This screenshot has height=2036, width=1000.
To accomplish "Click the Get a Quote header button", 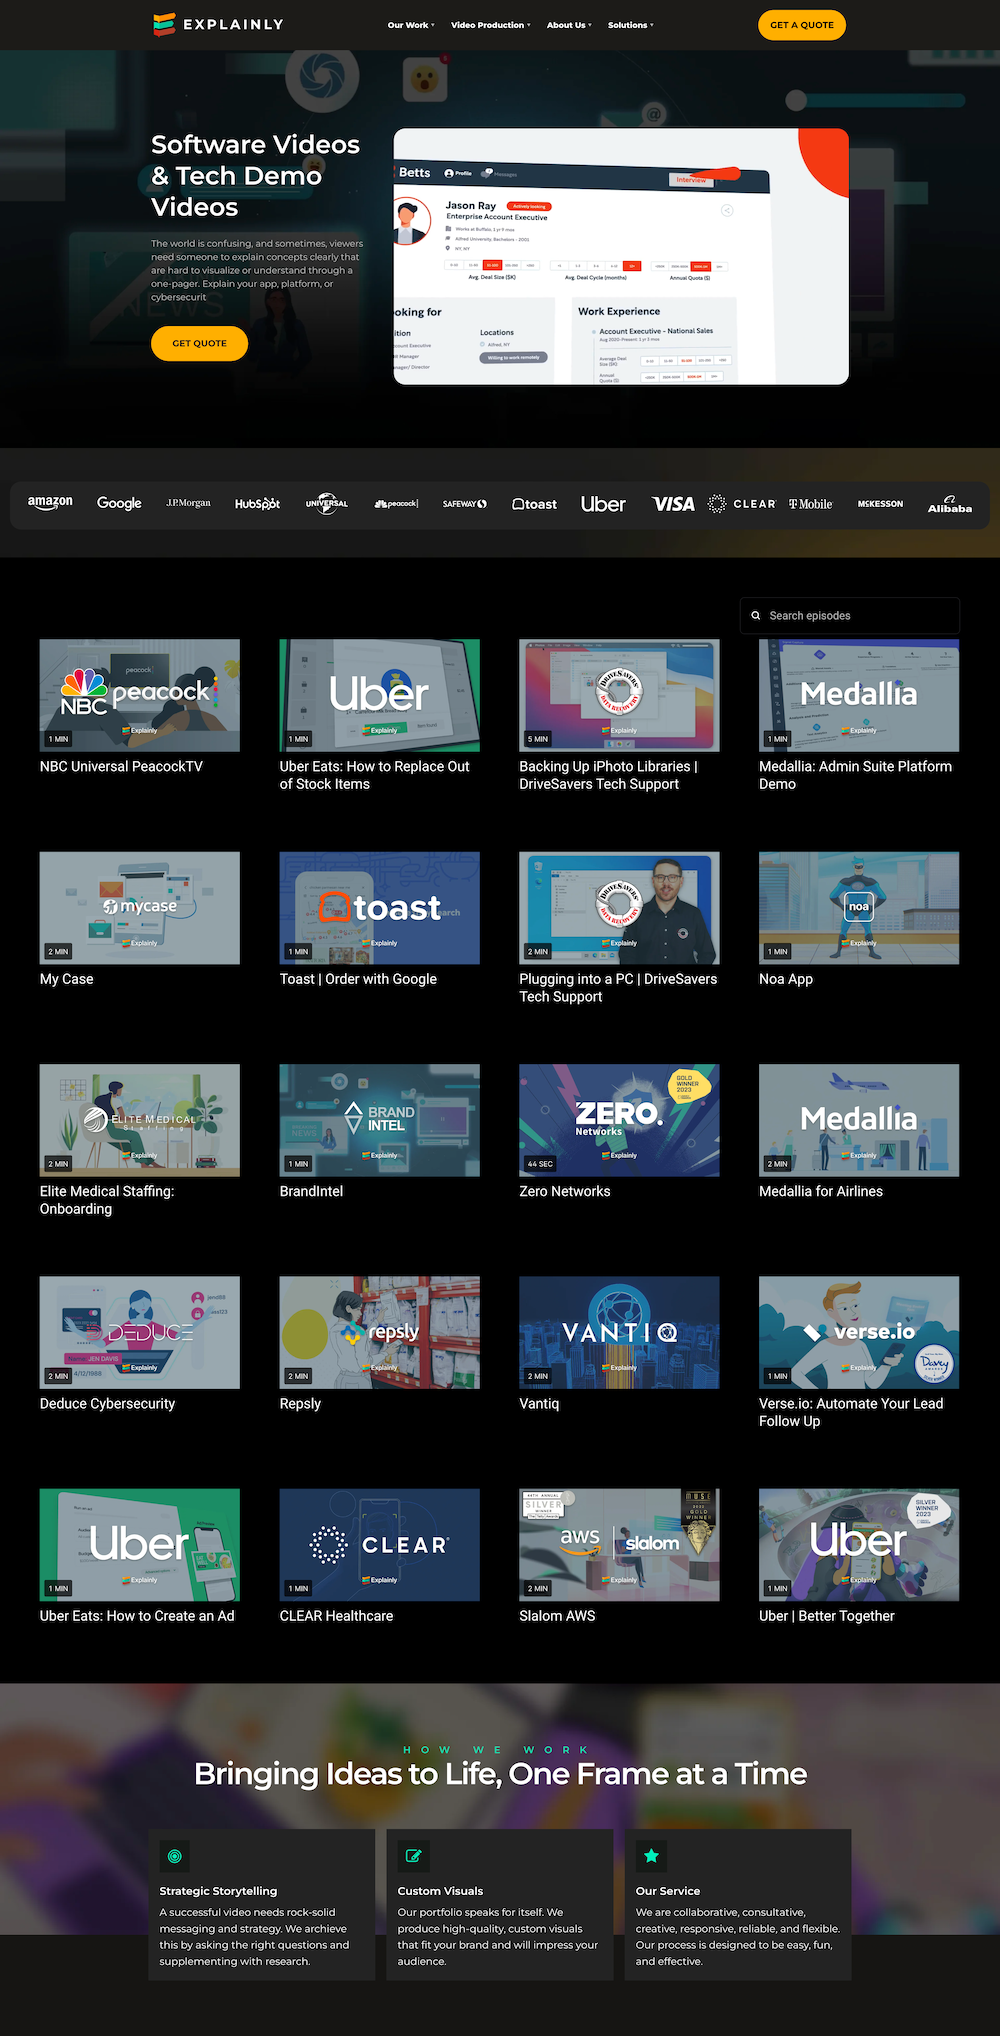I will [x=802, y=25].
